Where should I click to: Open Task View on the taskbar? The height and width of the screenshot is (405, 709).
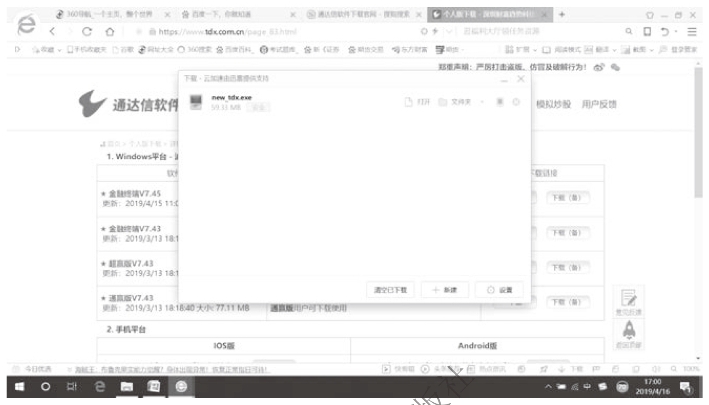(72, 387)
